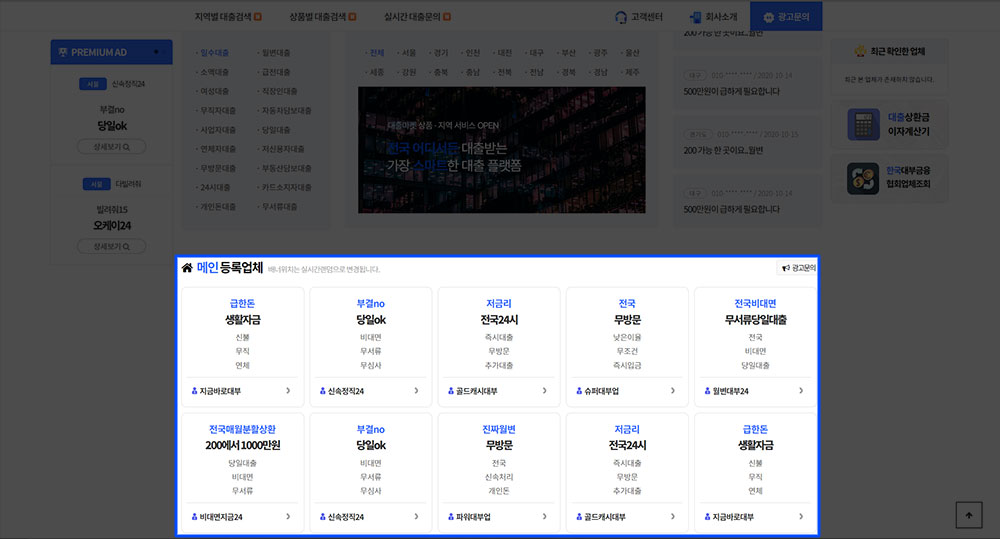1000x539 pixels.
Task: Click the home icon beside 메인 등록업체
Action: [187, 268]
